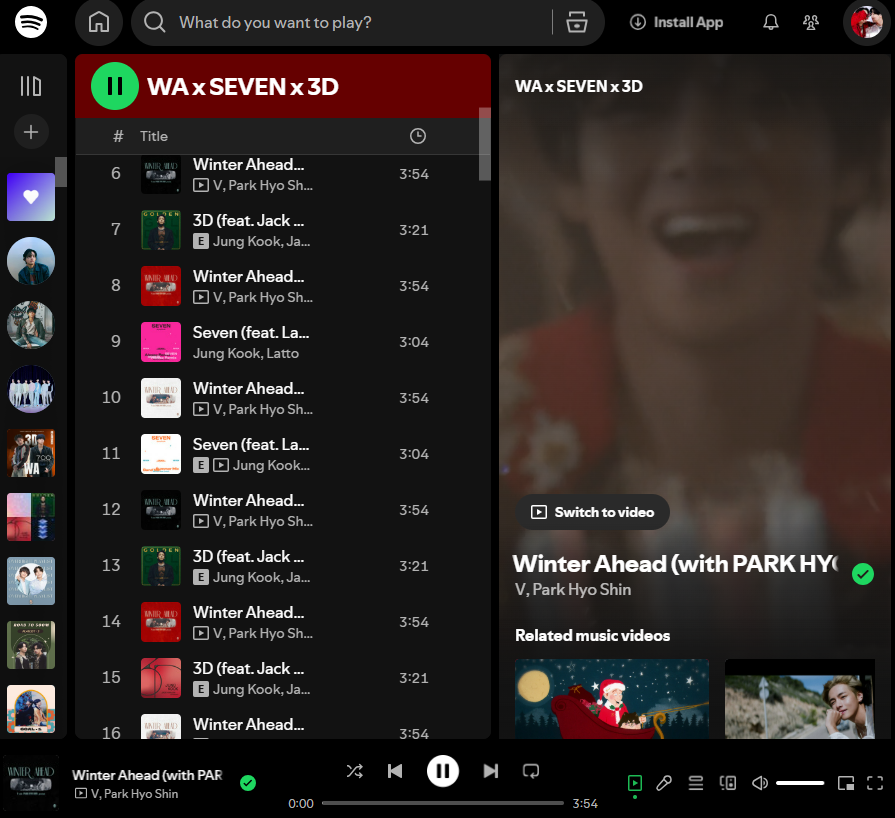The width and height of the screenshot is (895, 818).
Task: Open the Queue
Action: (x=696, y=783)
